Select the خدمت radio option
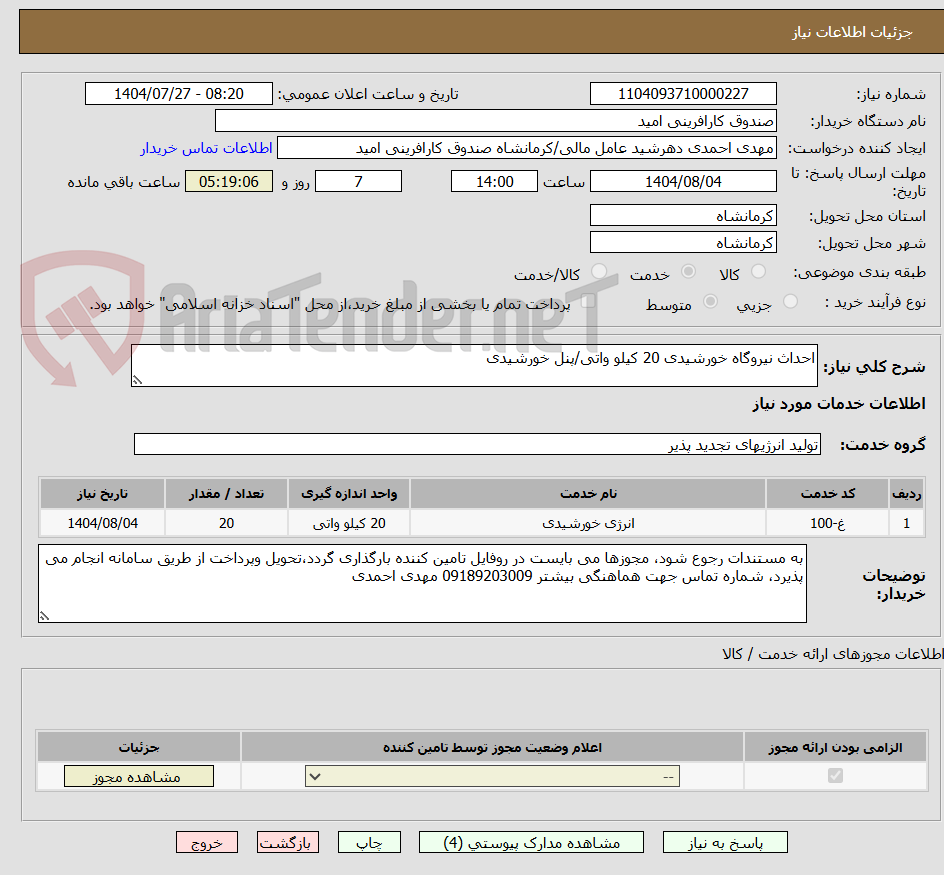 click(x=688, y=271)
